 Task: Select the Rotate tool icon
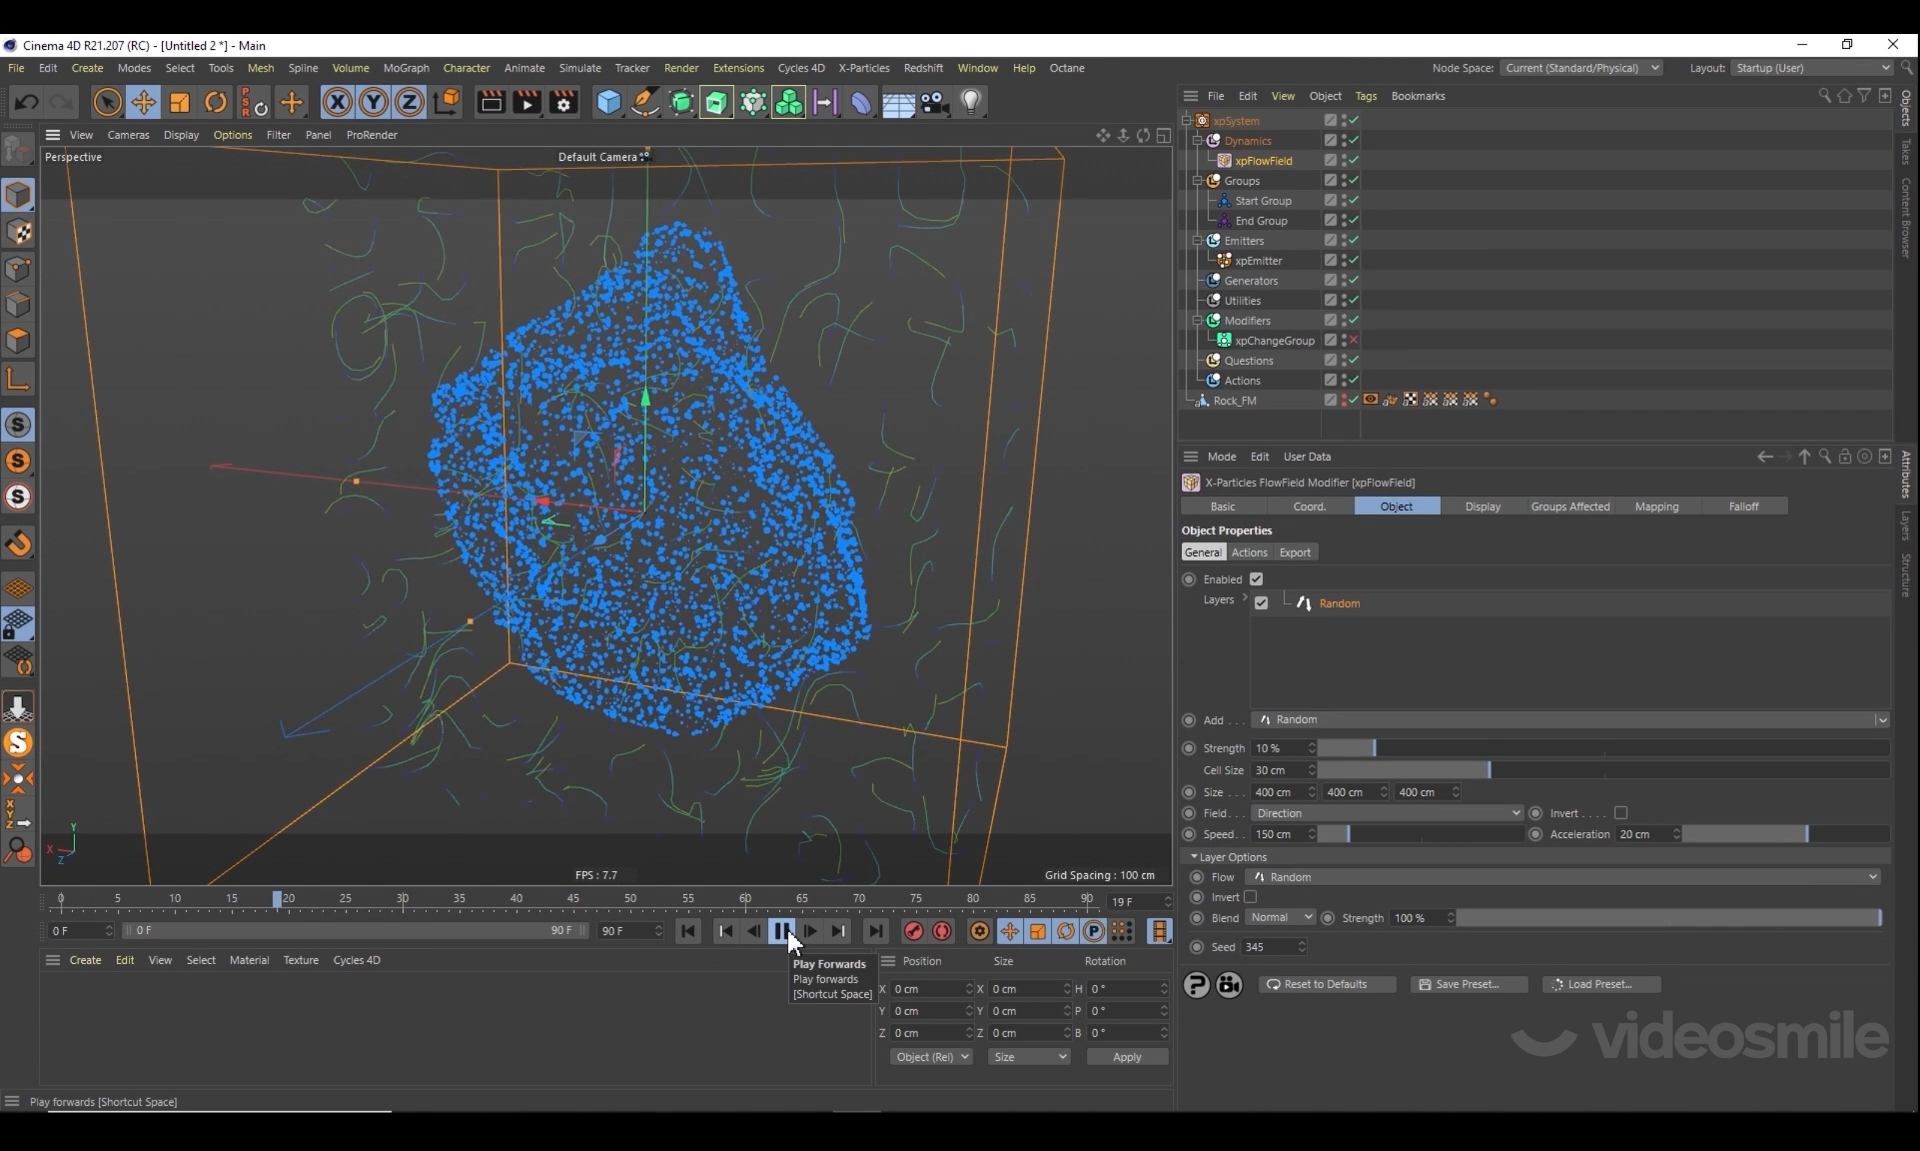pos(215,102)
